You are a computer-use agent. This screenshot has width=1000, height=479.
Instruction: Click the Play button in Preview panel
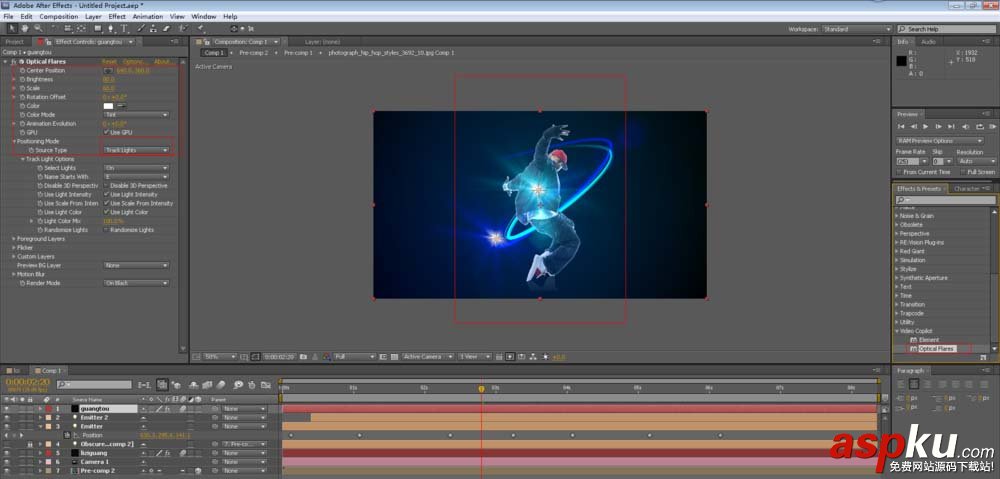(924, 127)
